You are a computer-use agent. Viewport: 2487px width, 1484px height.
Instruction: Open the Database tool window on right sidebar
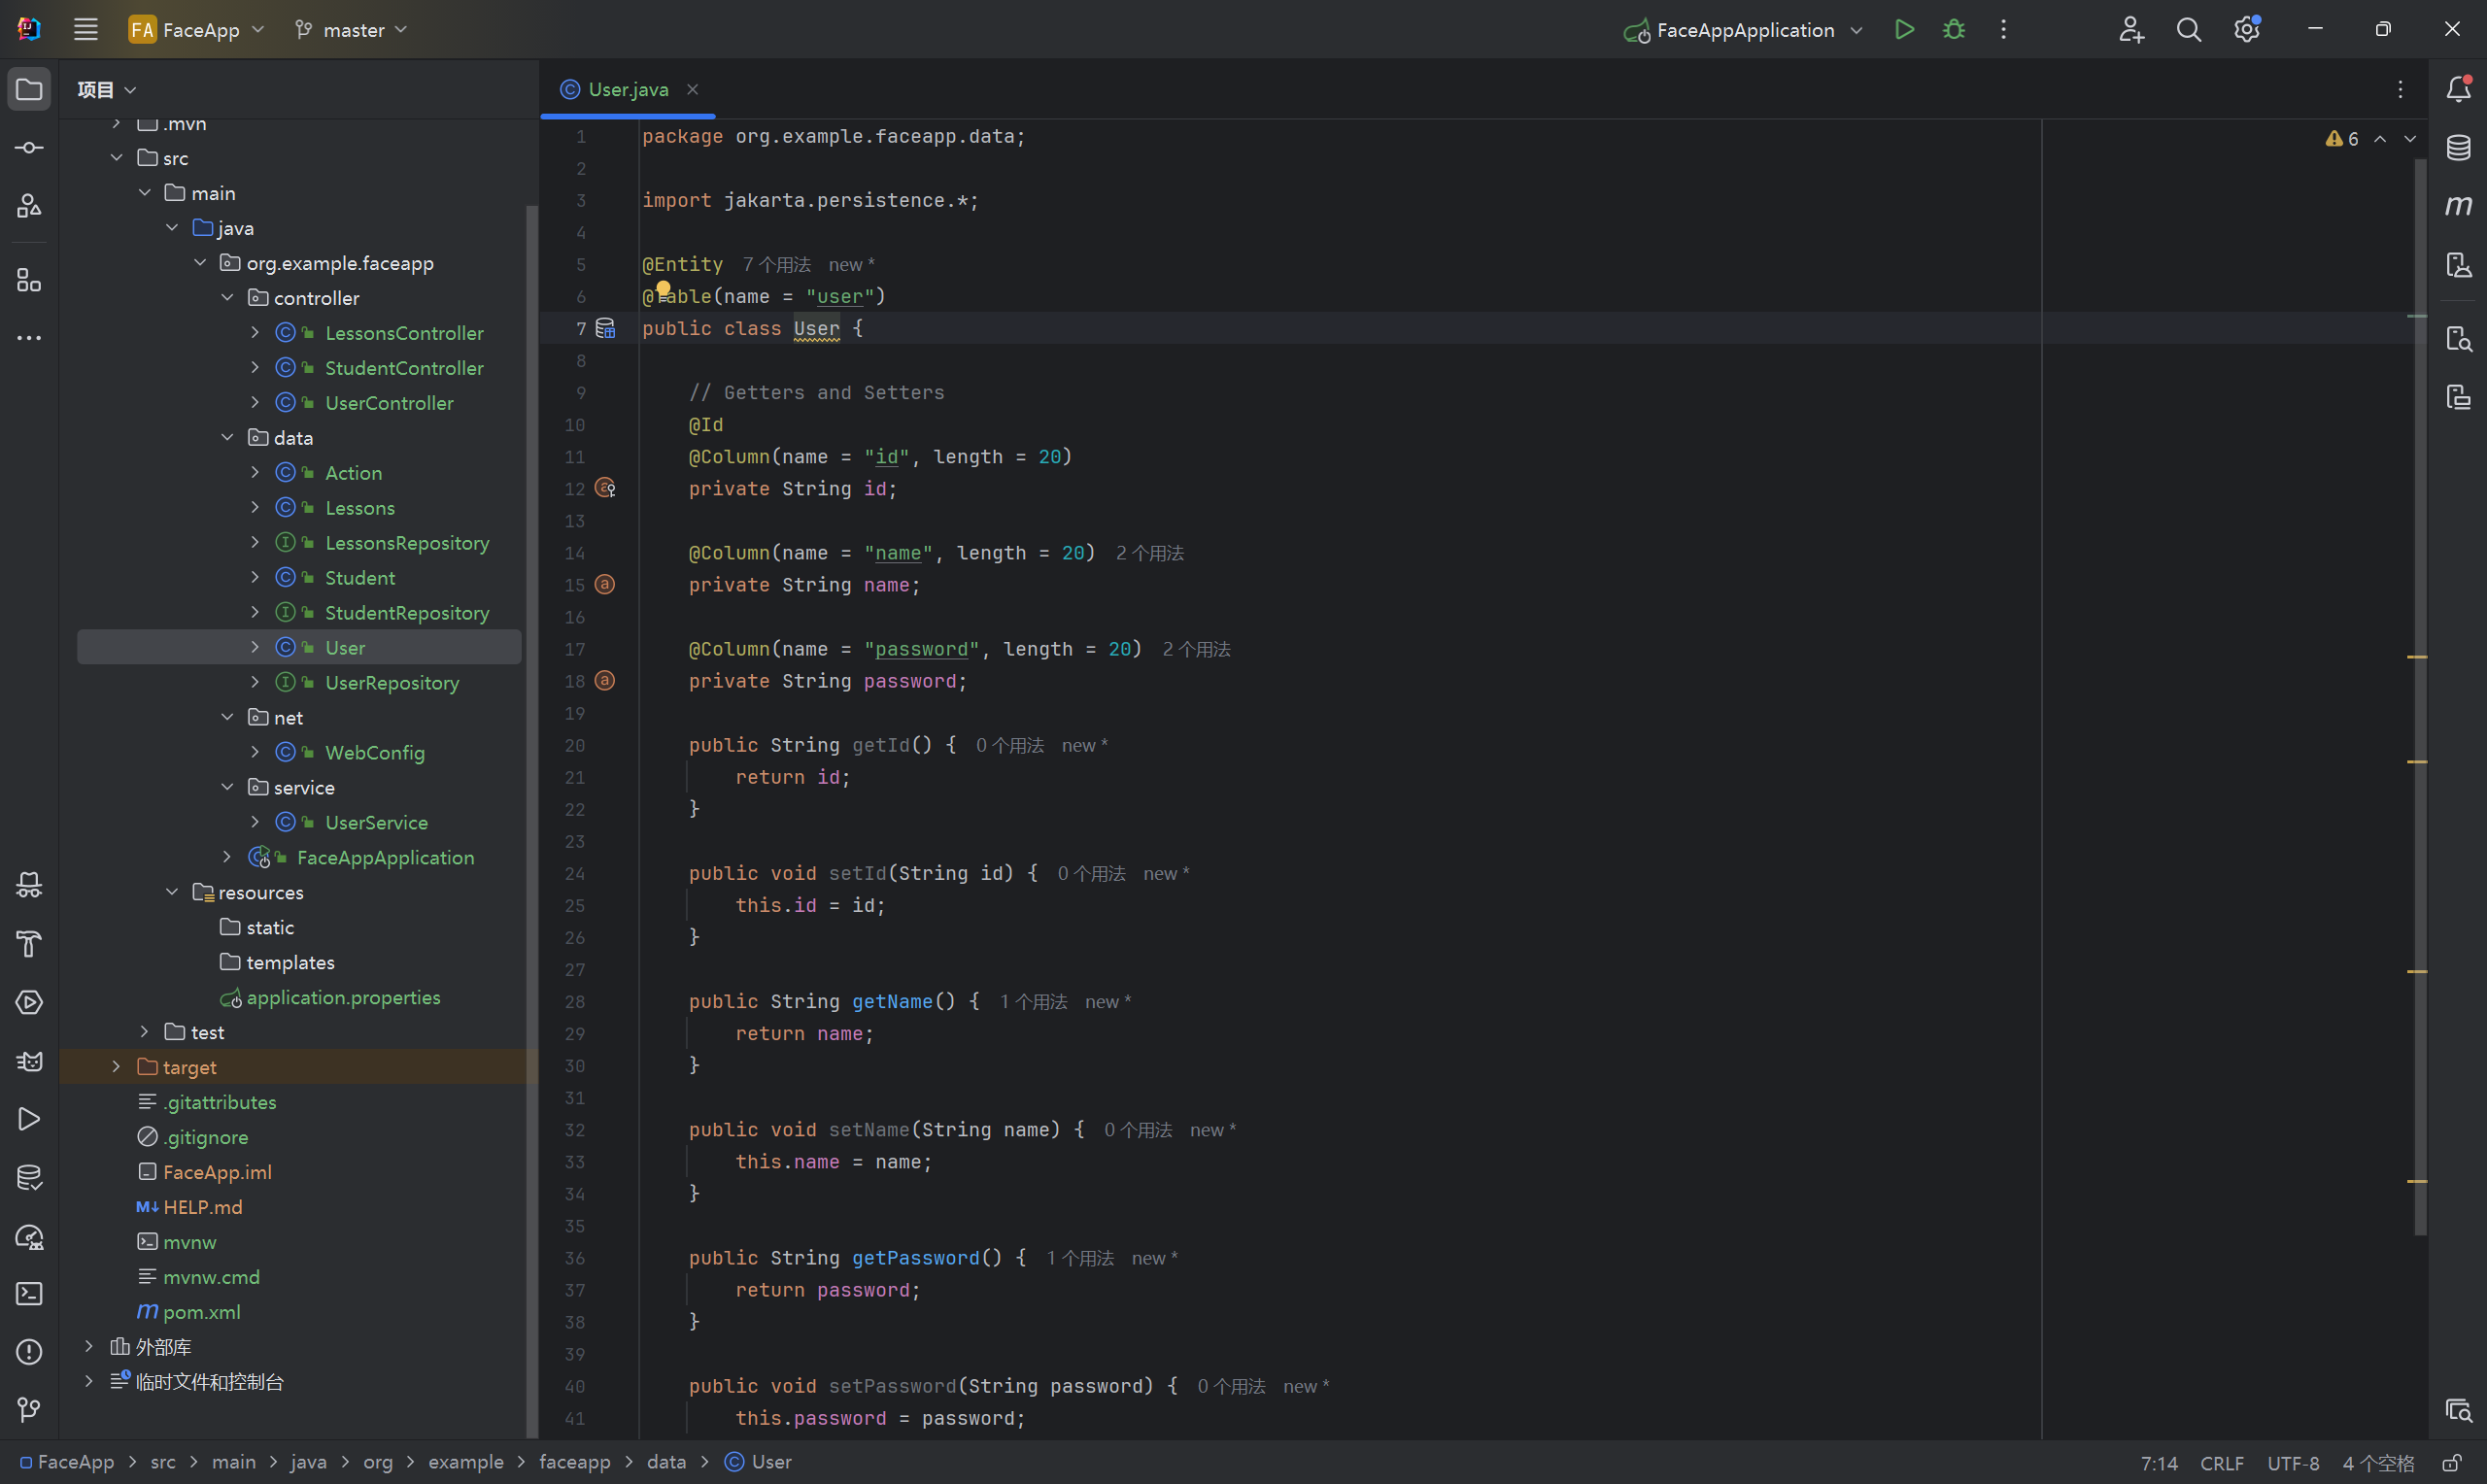2458,148
